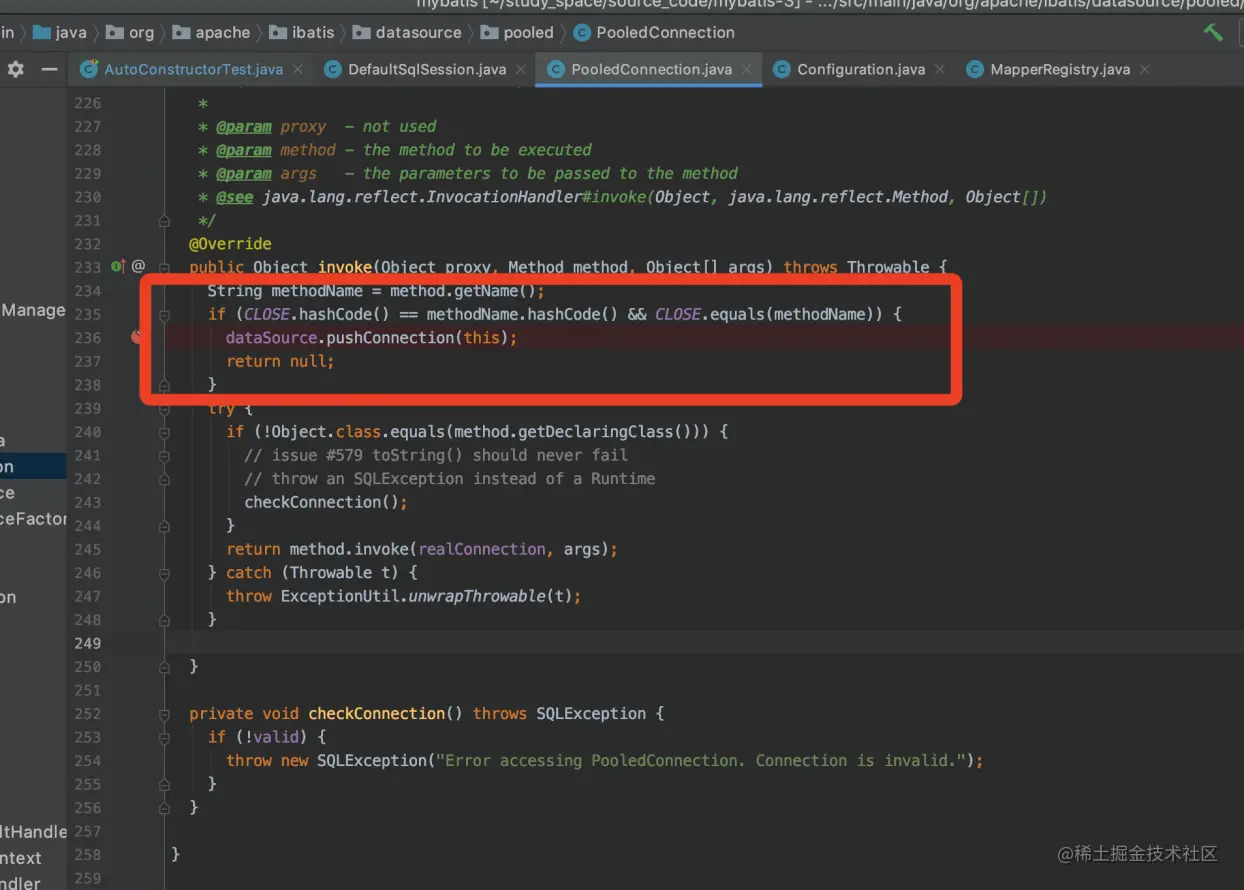The width and height of the screenshot is (1244, 890).
Task: Collapse fold marker at line 256
Action: [165, 807]
